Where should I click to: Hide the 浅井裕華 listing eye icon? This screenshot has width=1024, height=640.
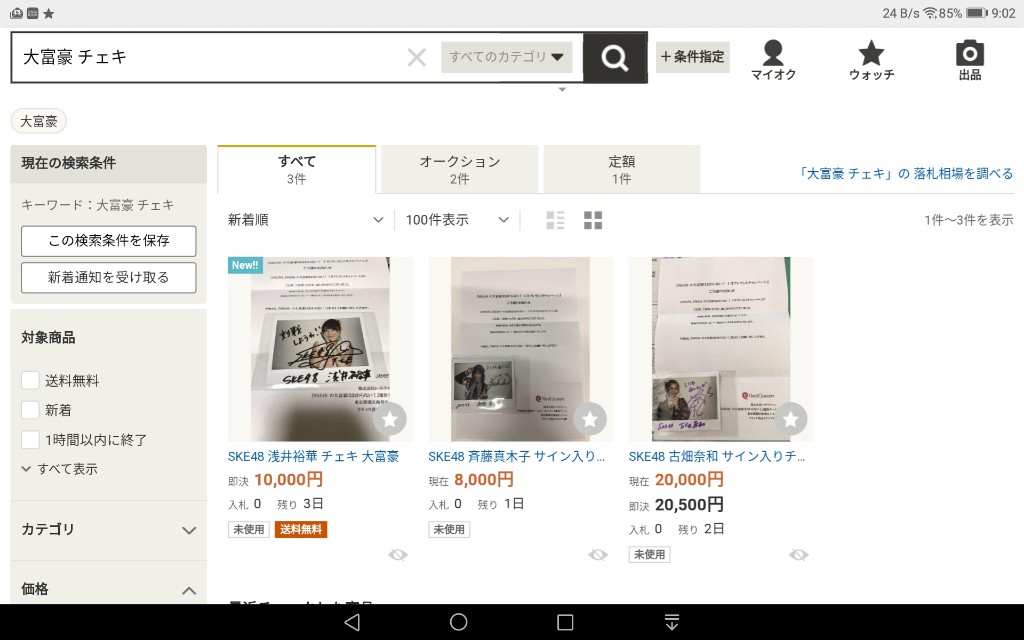(x=398, y=555)
